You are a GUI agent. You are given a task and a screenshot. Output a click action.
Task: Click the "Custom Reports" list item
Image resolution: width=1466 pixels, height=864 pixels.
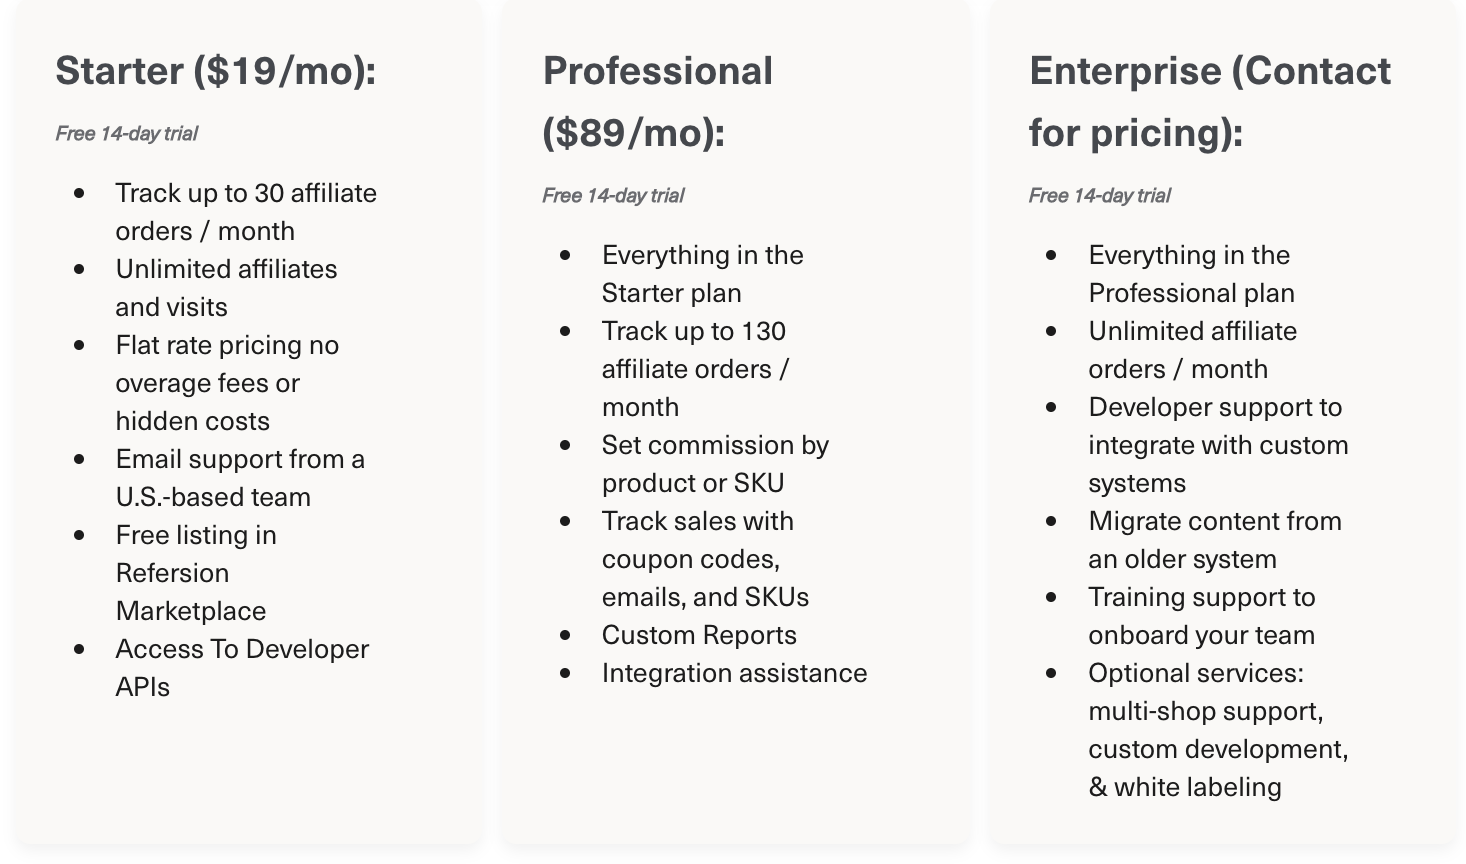tap(699, 635)
